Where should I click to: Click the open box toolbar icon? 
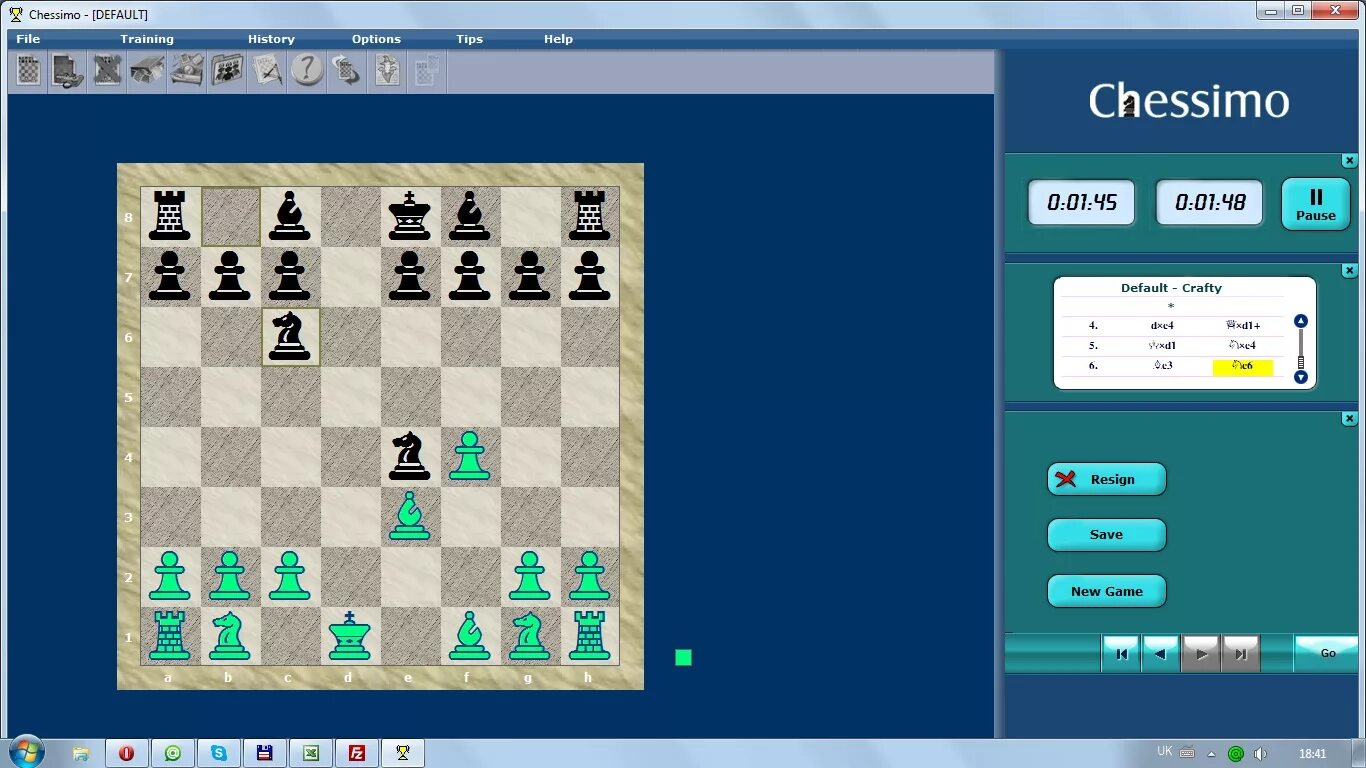(x=147, y=71)
